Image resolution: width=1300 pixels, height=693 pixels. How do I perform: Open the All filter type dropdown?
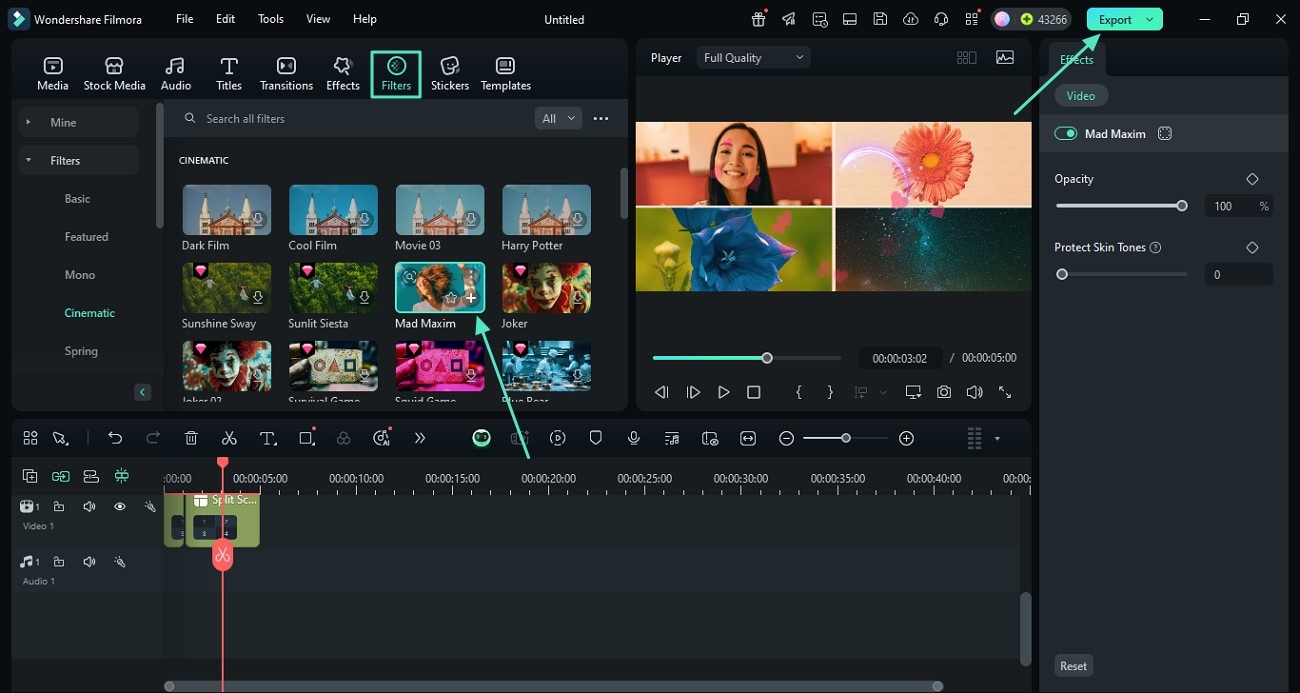pos(559,118)
